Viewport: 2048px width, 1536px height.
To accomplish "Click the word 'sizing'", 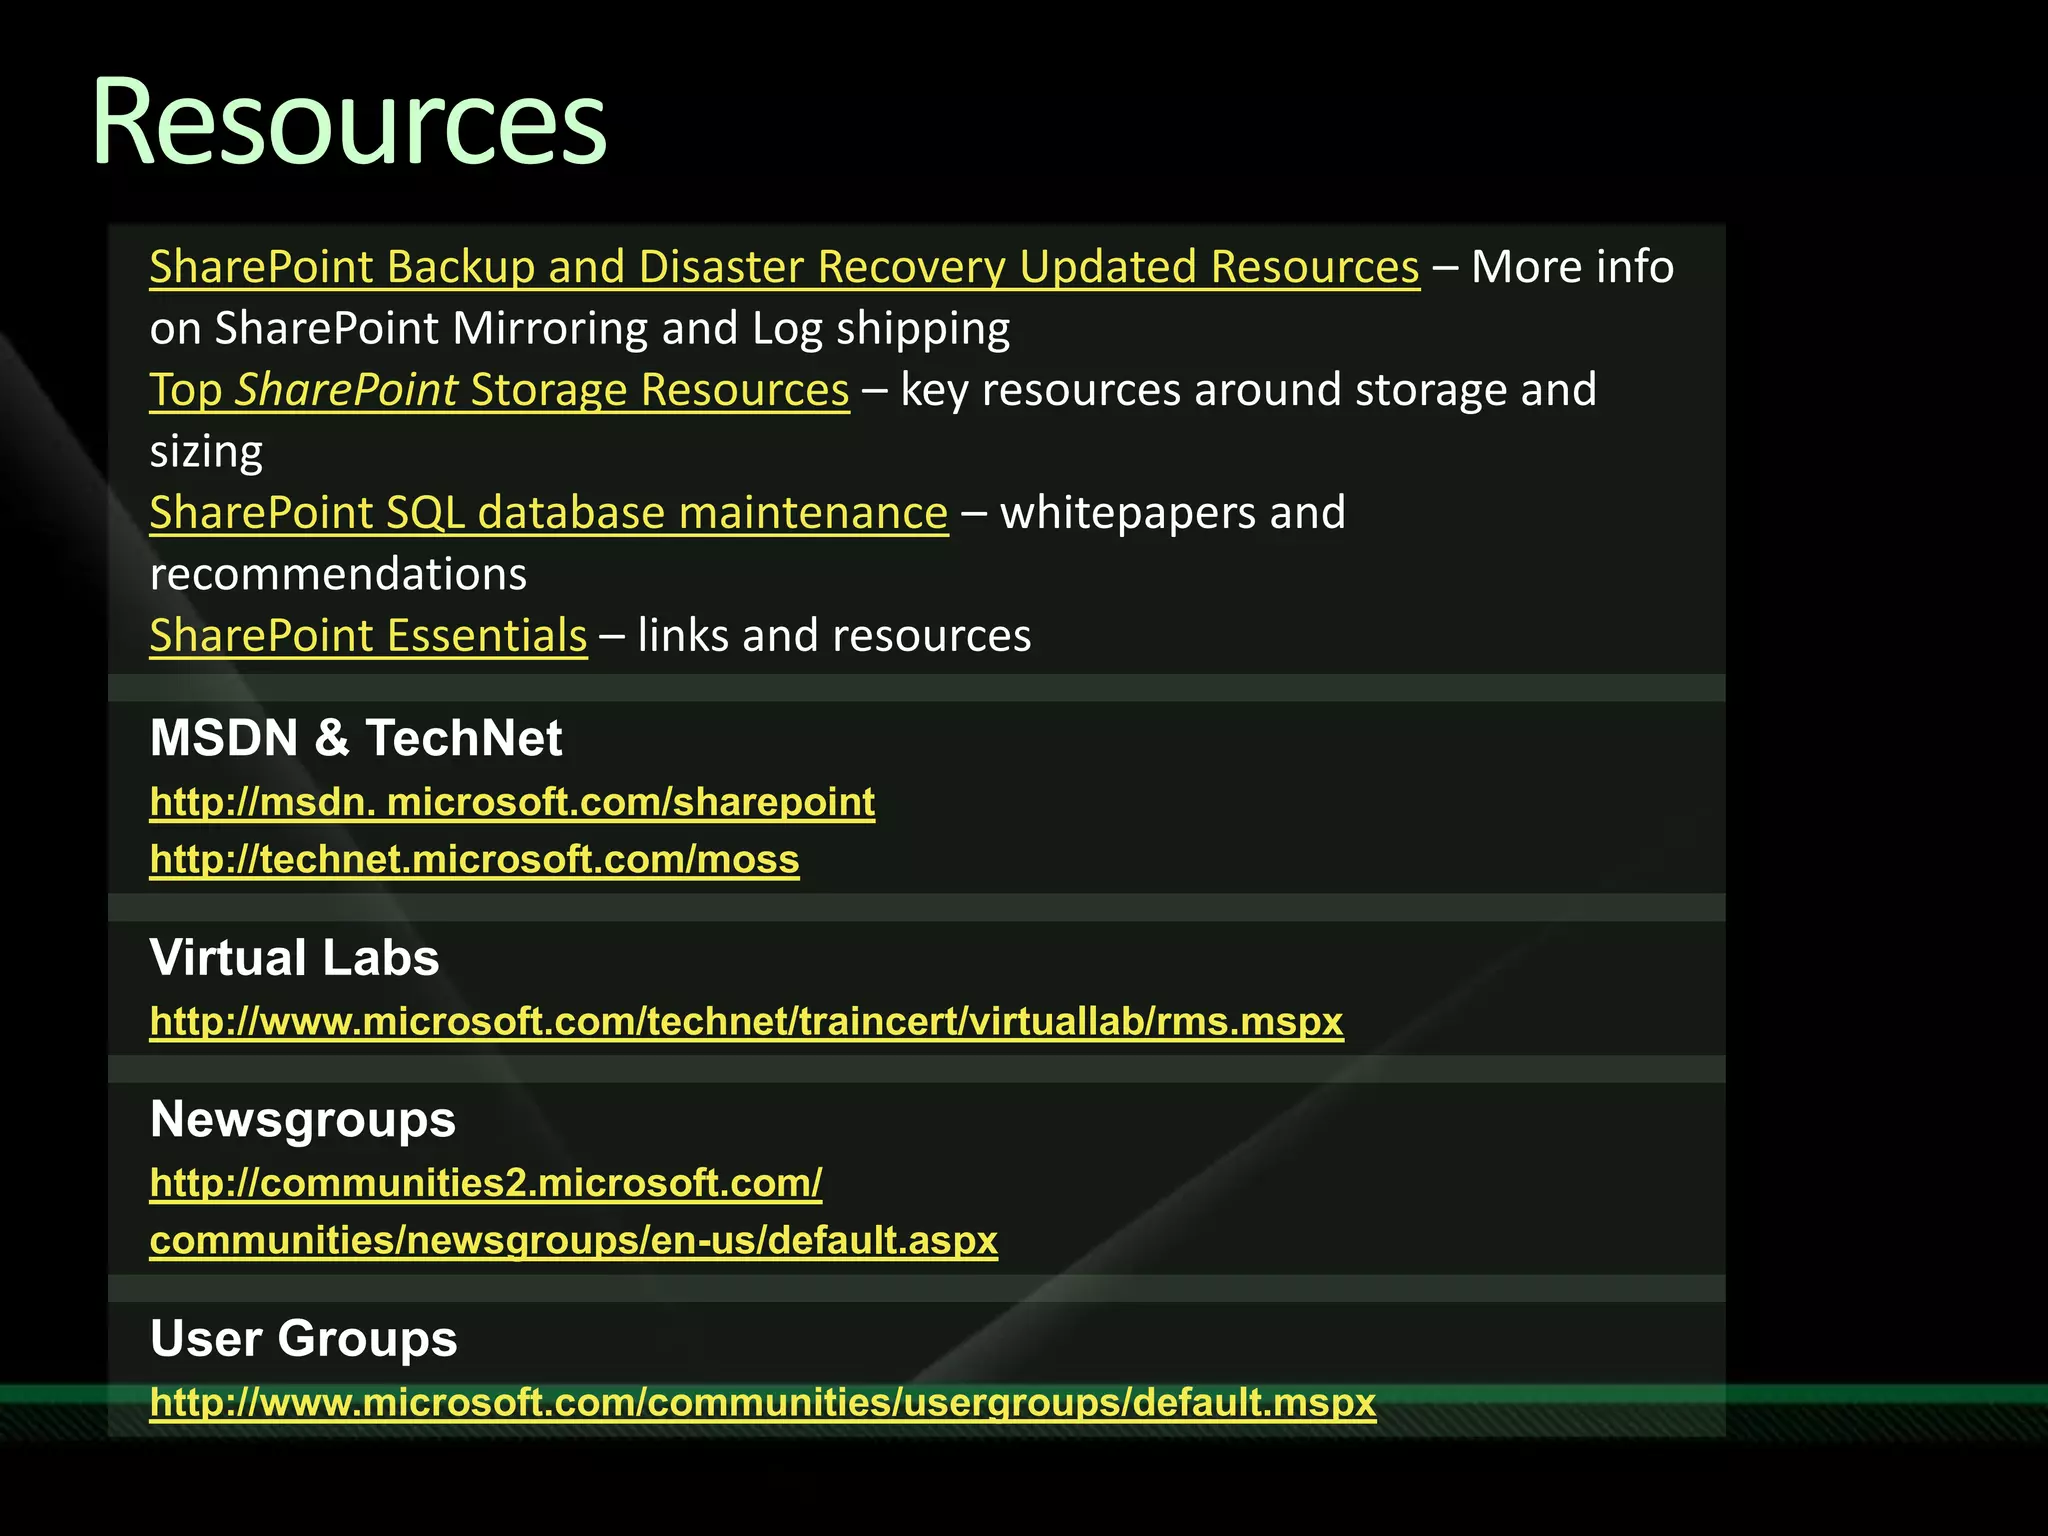I will [x=206, y=453].
